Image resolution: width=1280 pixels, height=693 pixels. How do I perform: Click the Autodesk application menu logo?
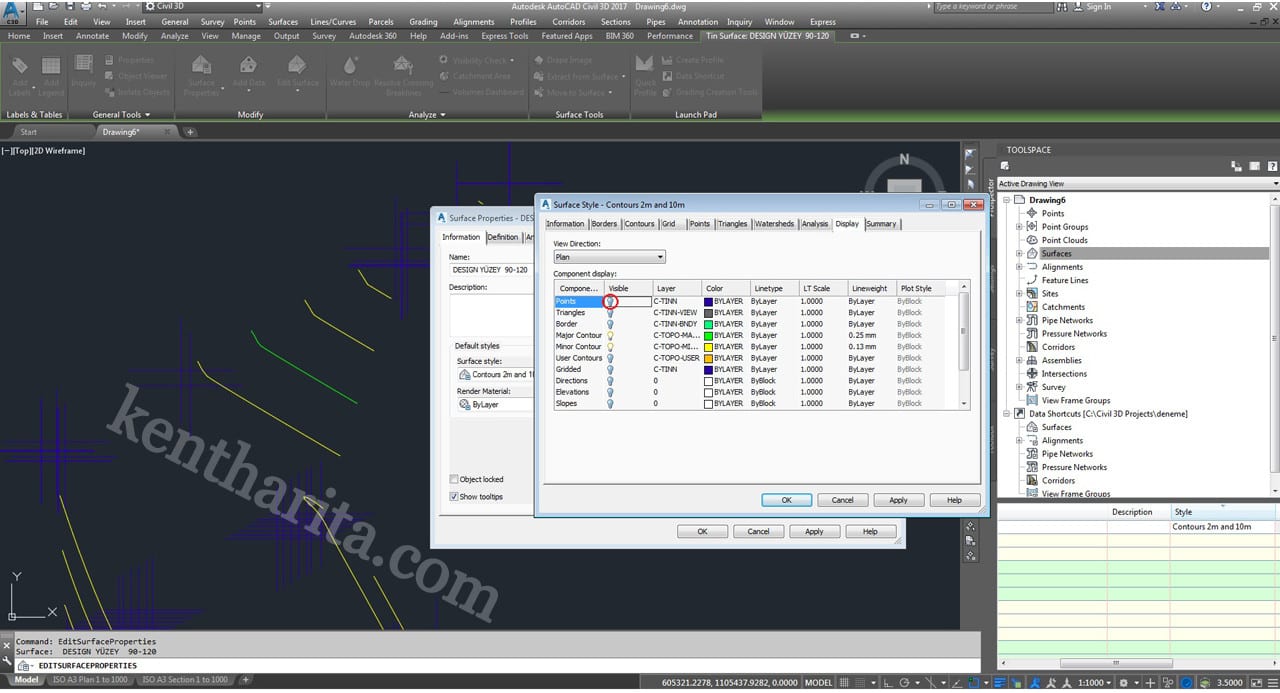tap(14, 14)
